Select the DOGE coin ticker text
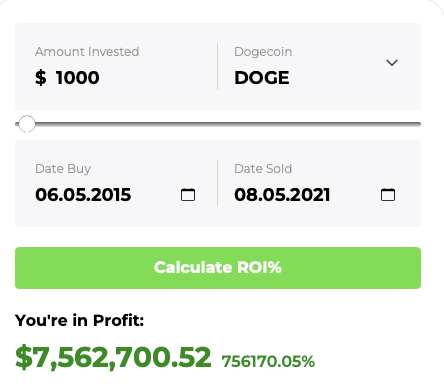 (x=262, y=78)
